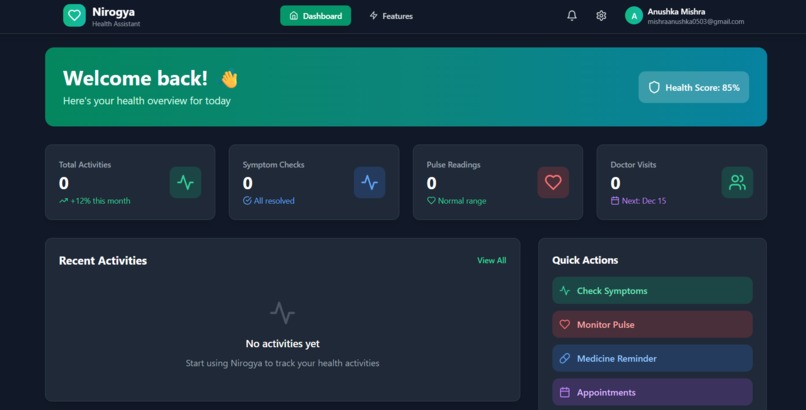This screenshot has width=806, height=410.
Task: Click the small heart beside Normal range
Action: click(431, 201)
